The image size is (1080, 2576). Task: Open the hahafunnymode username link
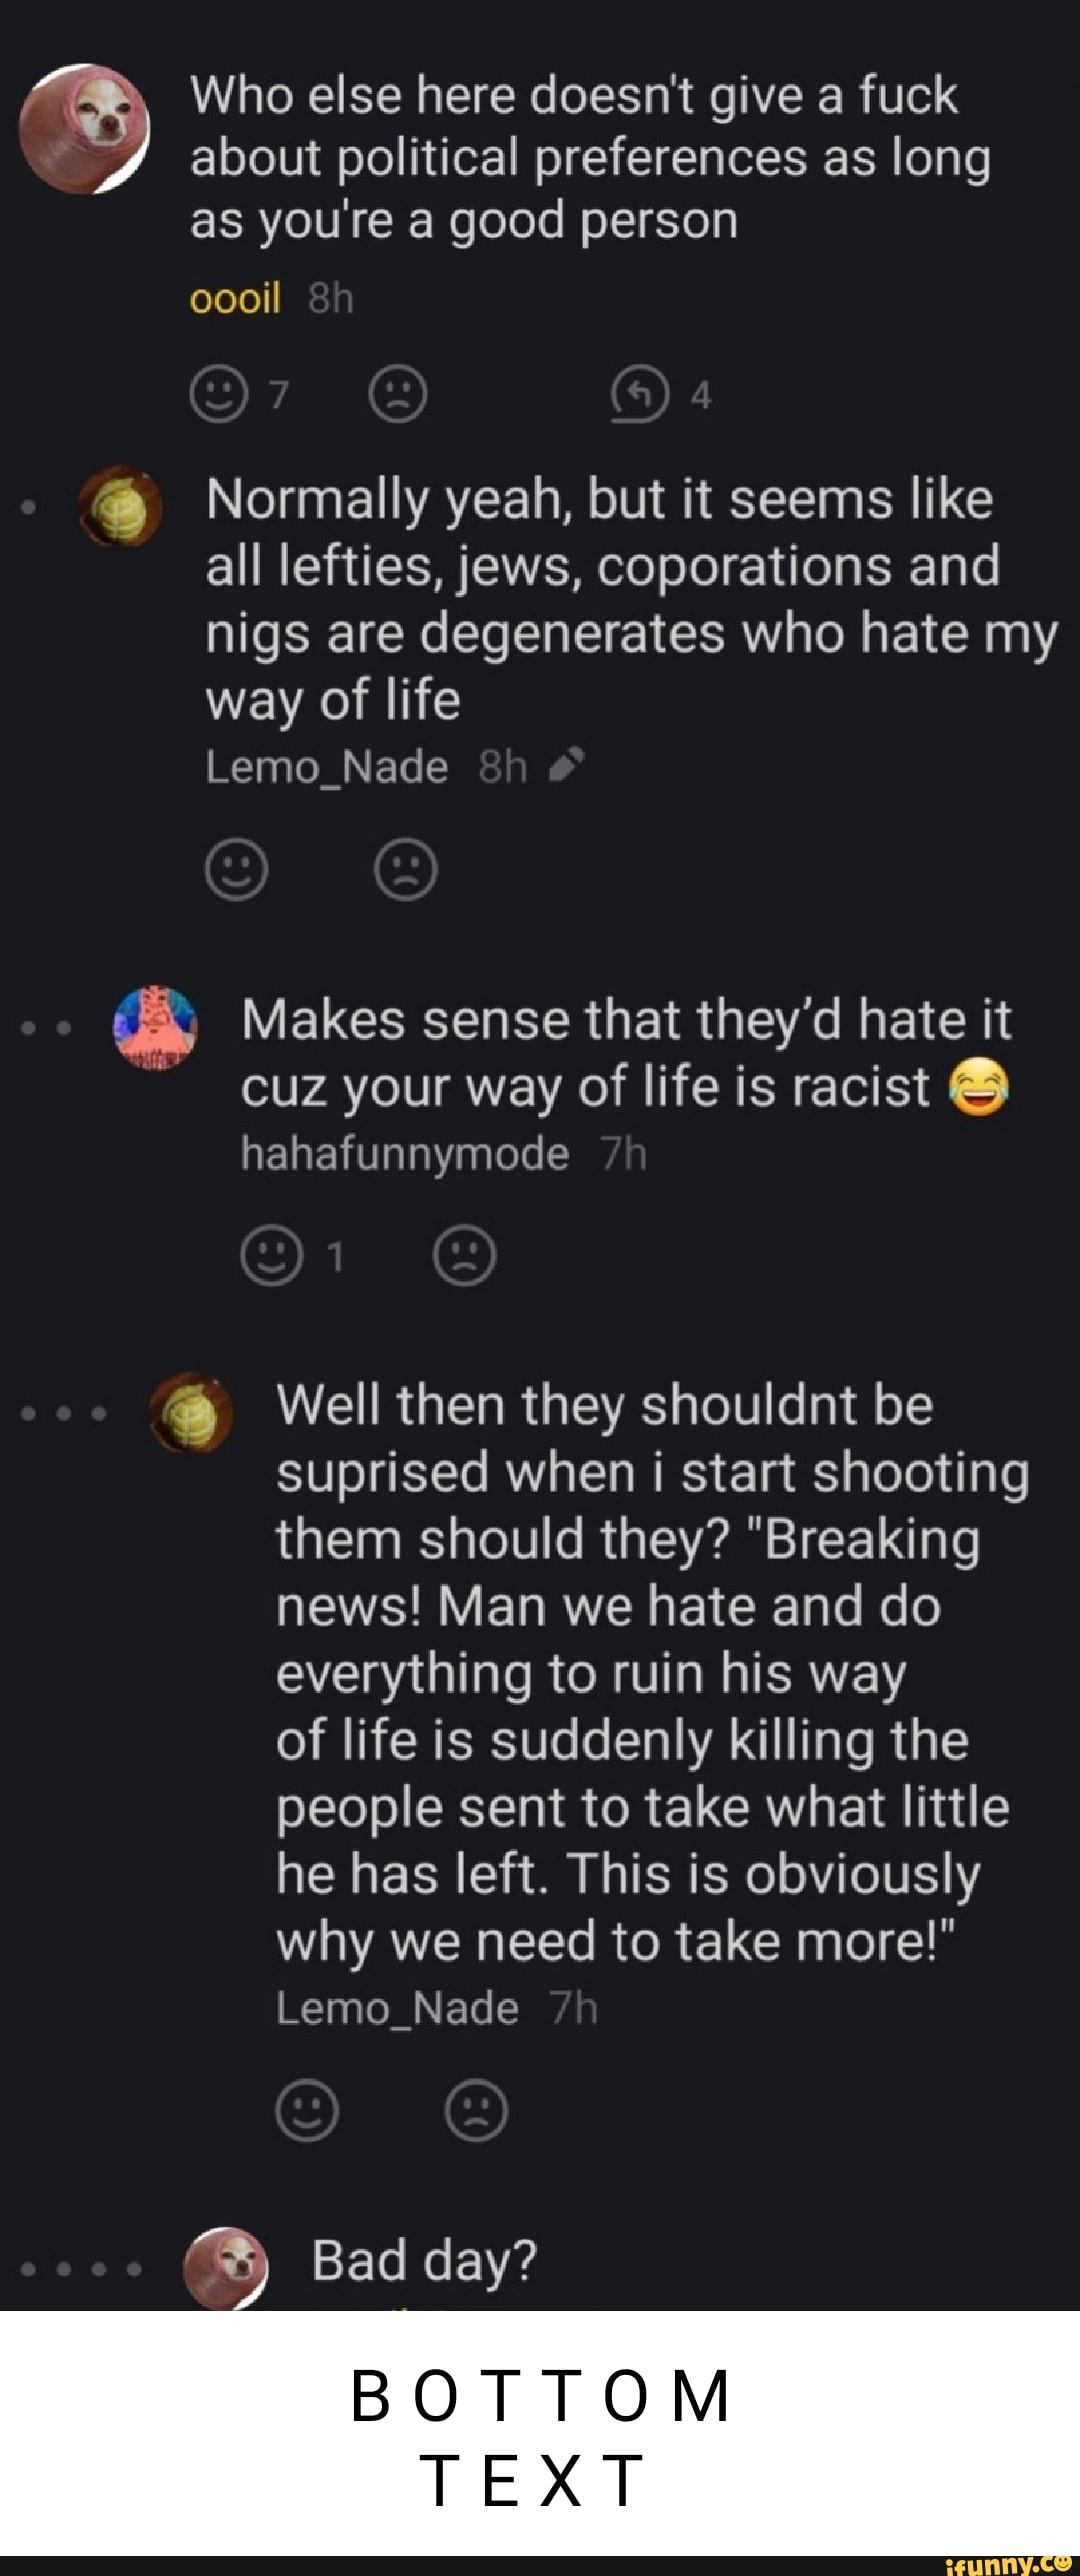[x=404, y=1154]
